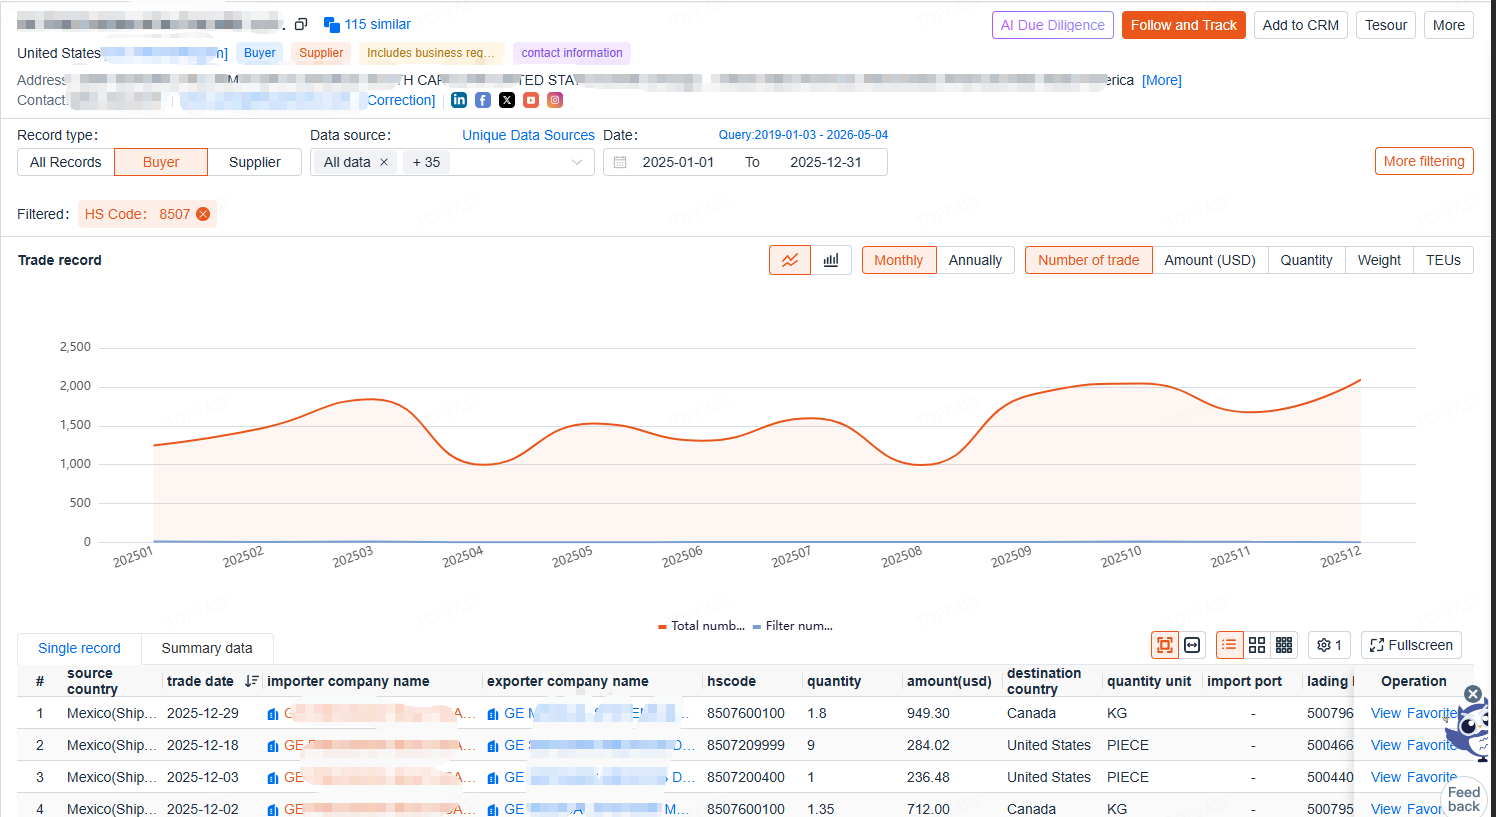Copy the company name with the copy icon

click(301, 24)
